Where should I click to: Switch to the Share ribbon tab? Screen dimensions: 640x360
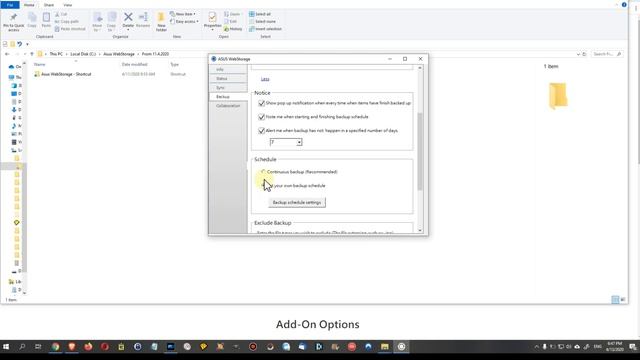point(49,5)
